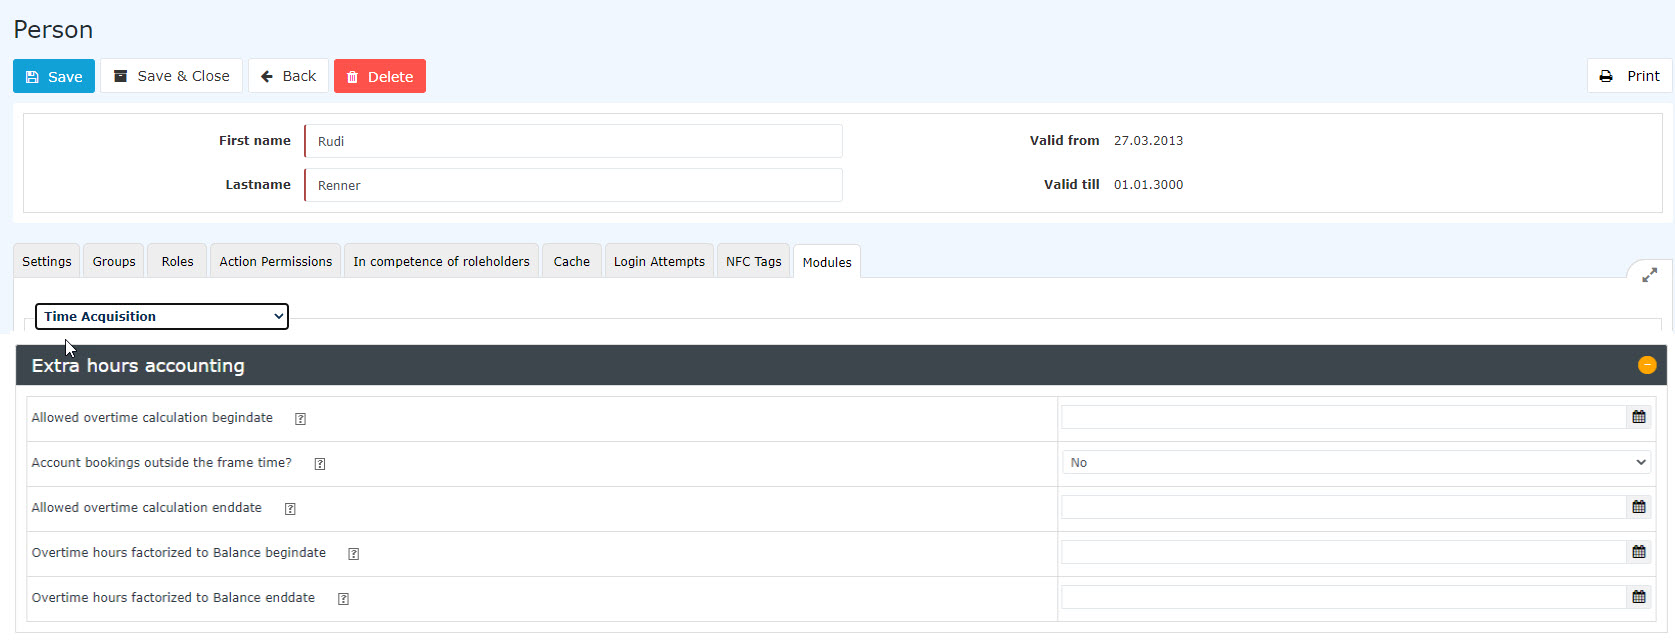The height and width of the screenshot is (642, 1675).
Task: Show help for Overtime hours Balance enddate
Action: [x=343, y=599]
